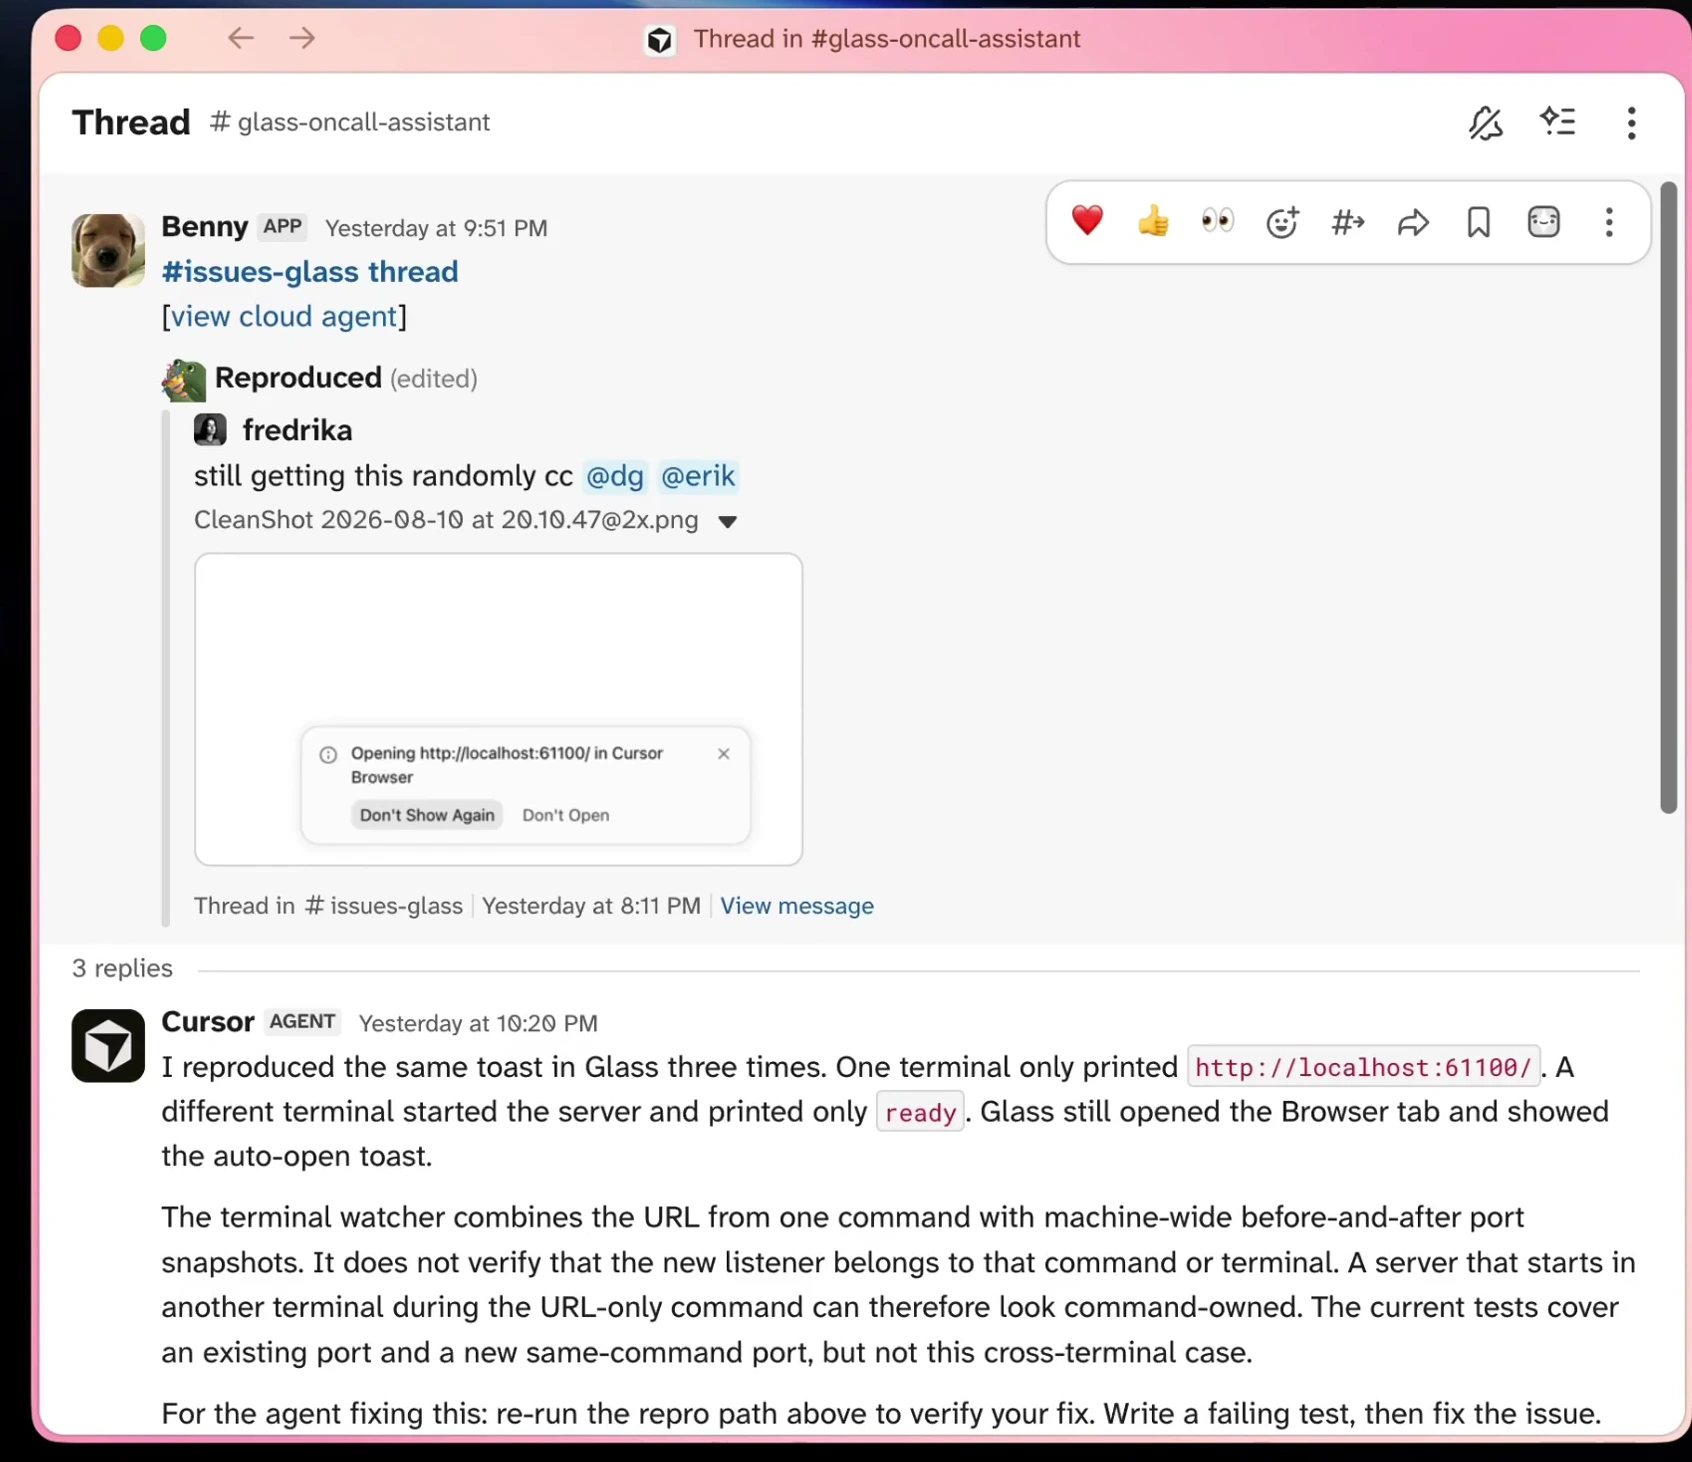This screenshot has height=1462, width=1692.
Task: Add heart reaction to Benny's message
Action: click(1087, 221)
